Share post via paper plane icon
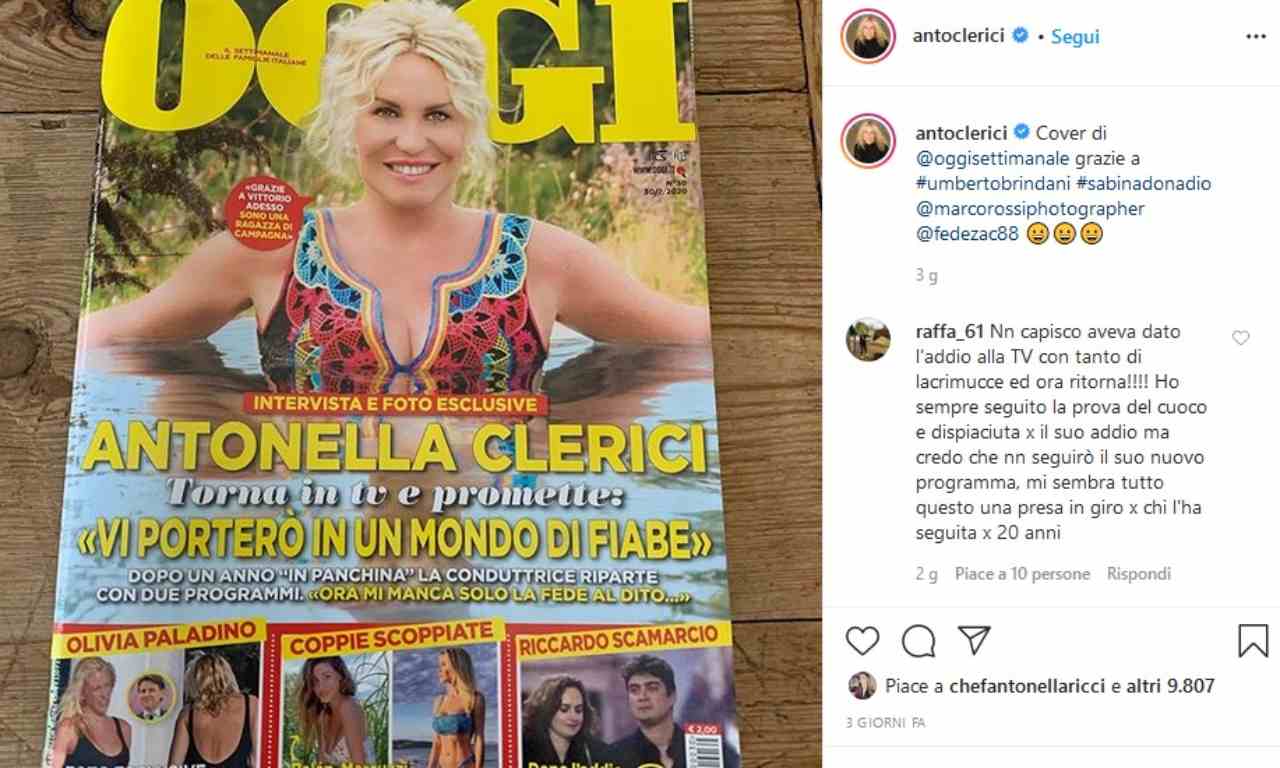Viewport: 1280px width, 768px height. pyautogui.click(x=974, y=641)
